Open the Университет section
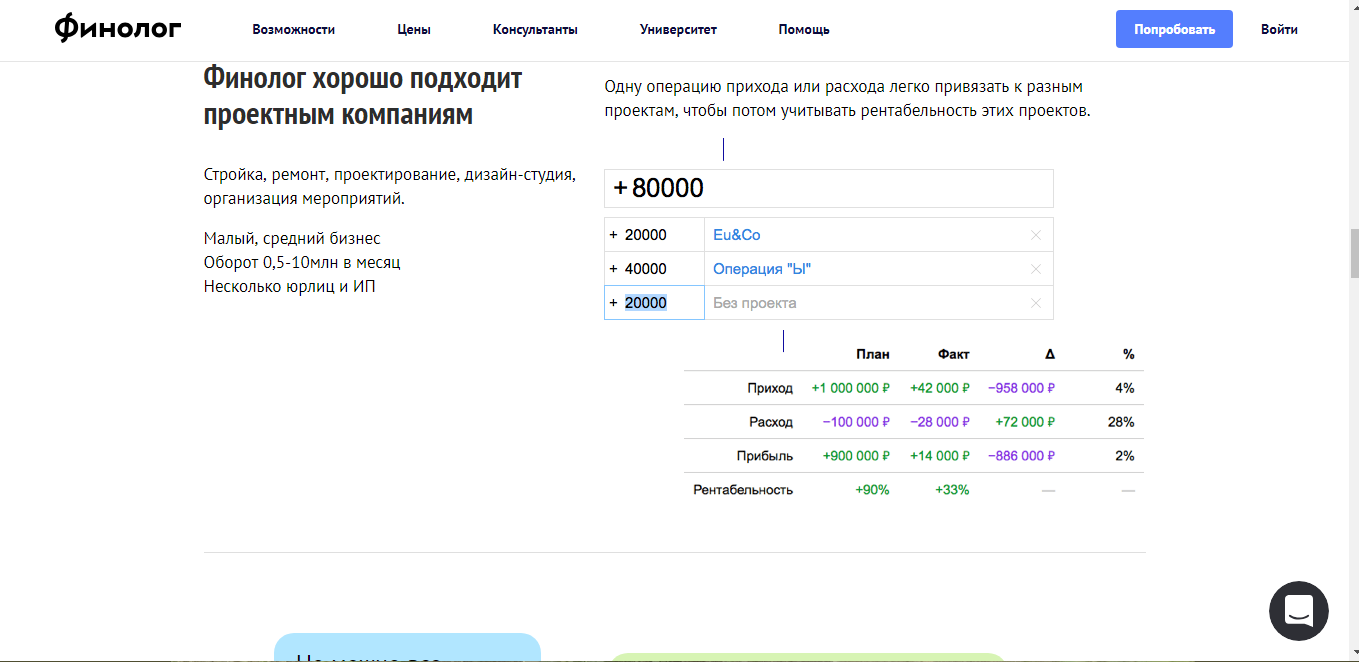This screenshot has height=662, width=1359. point(677,29)
